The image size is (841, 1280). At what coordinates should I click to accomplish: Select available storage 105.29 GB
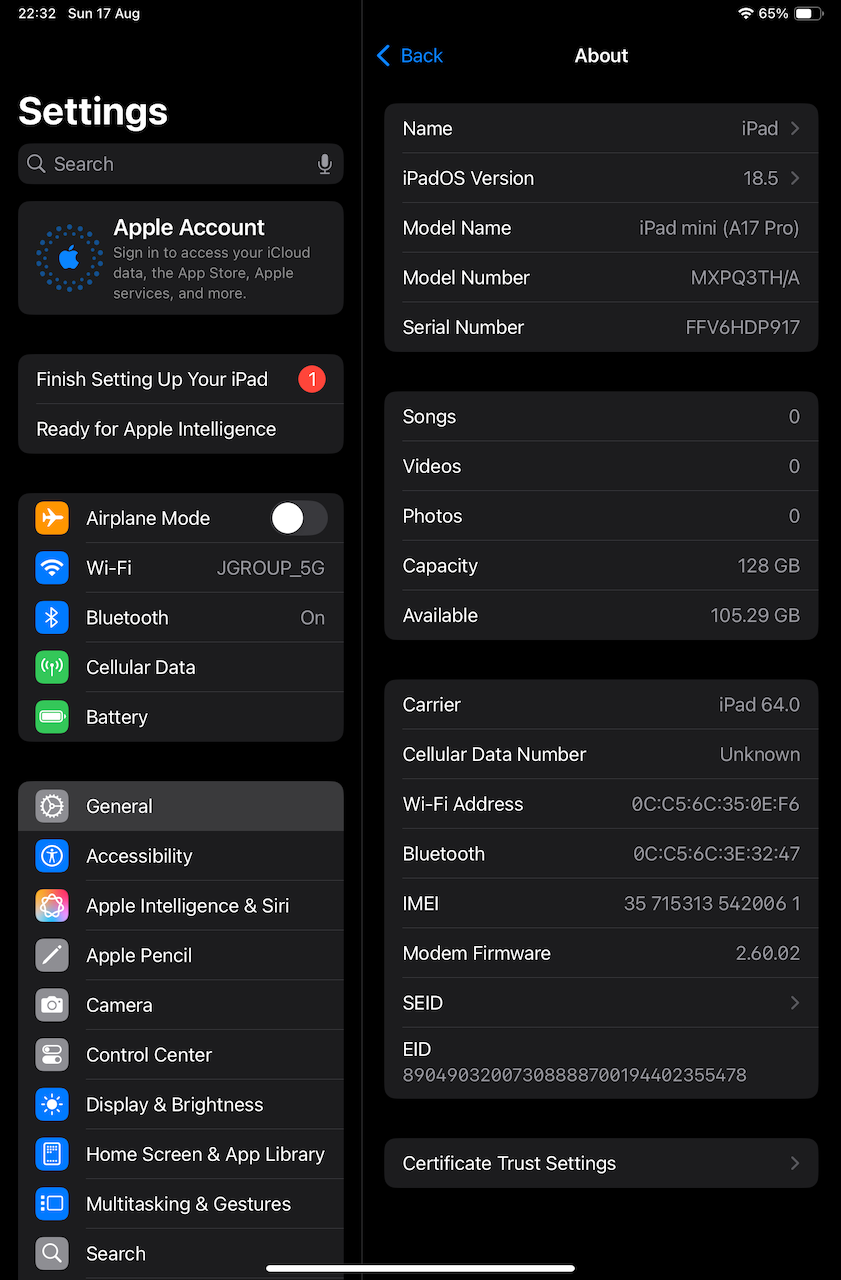(x=756, y=616)
